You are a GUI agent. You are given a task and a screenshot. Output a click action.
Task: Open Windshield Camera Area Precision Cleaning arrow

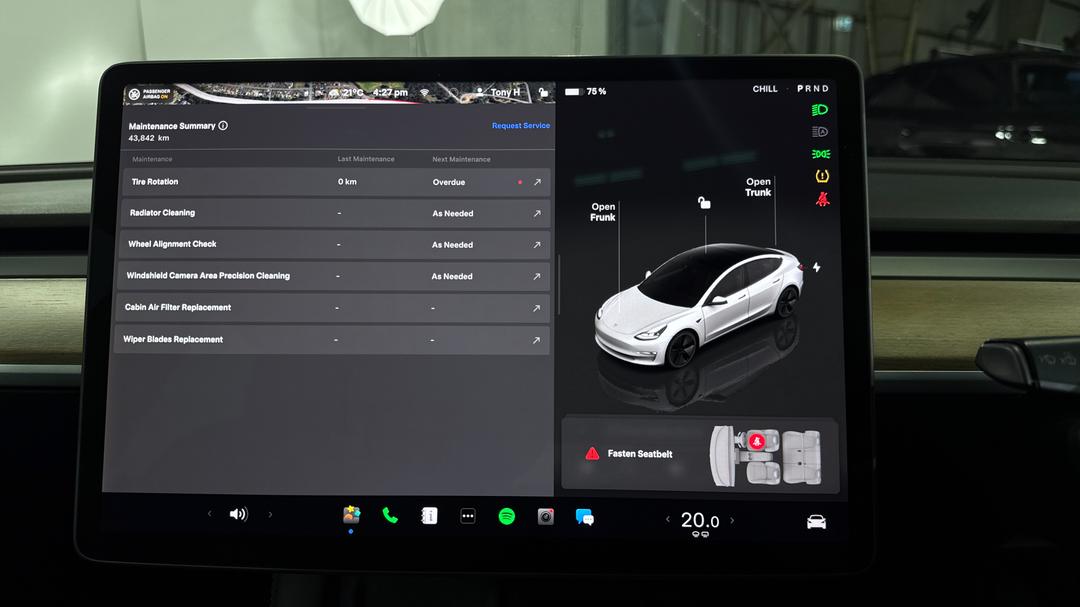coord(537,276)
